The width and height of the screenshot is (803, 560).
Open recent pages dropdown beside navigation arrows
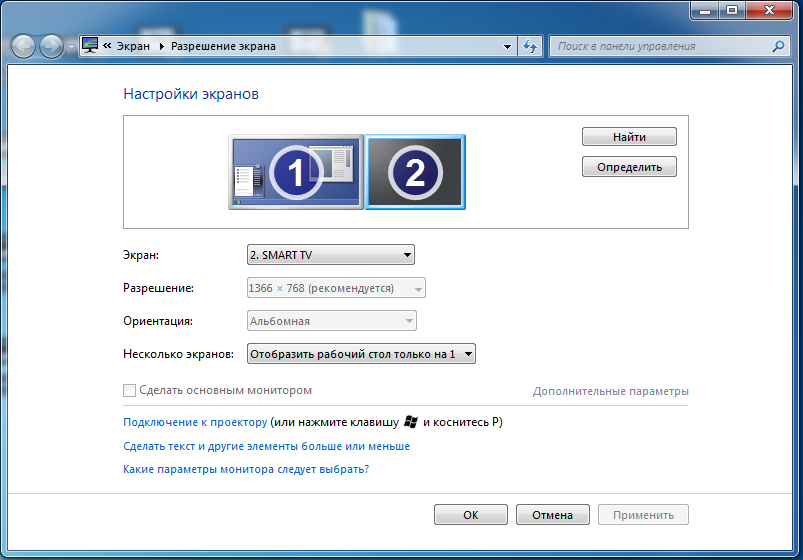pyautogui.click(x=71, y=47)
